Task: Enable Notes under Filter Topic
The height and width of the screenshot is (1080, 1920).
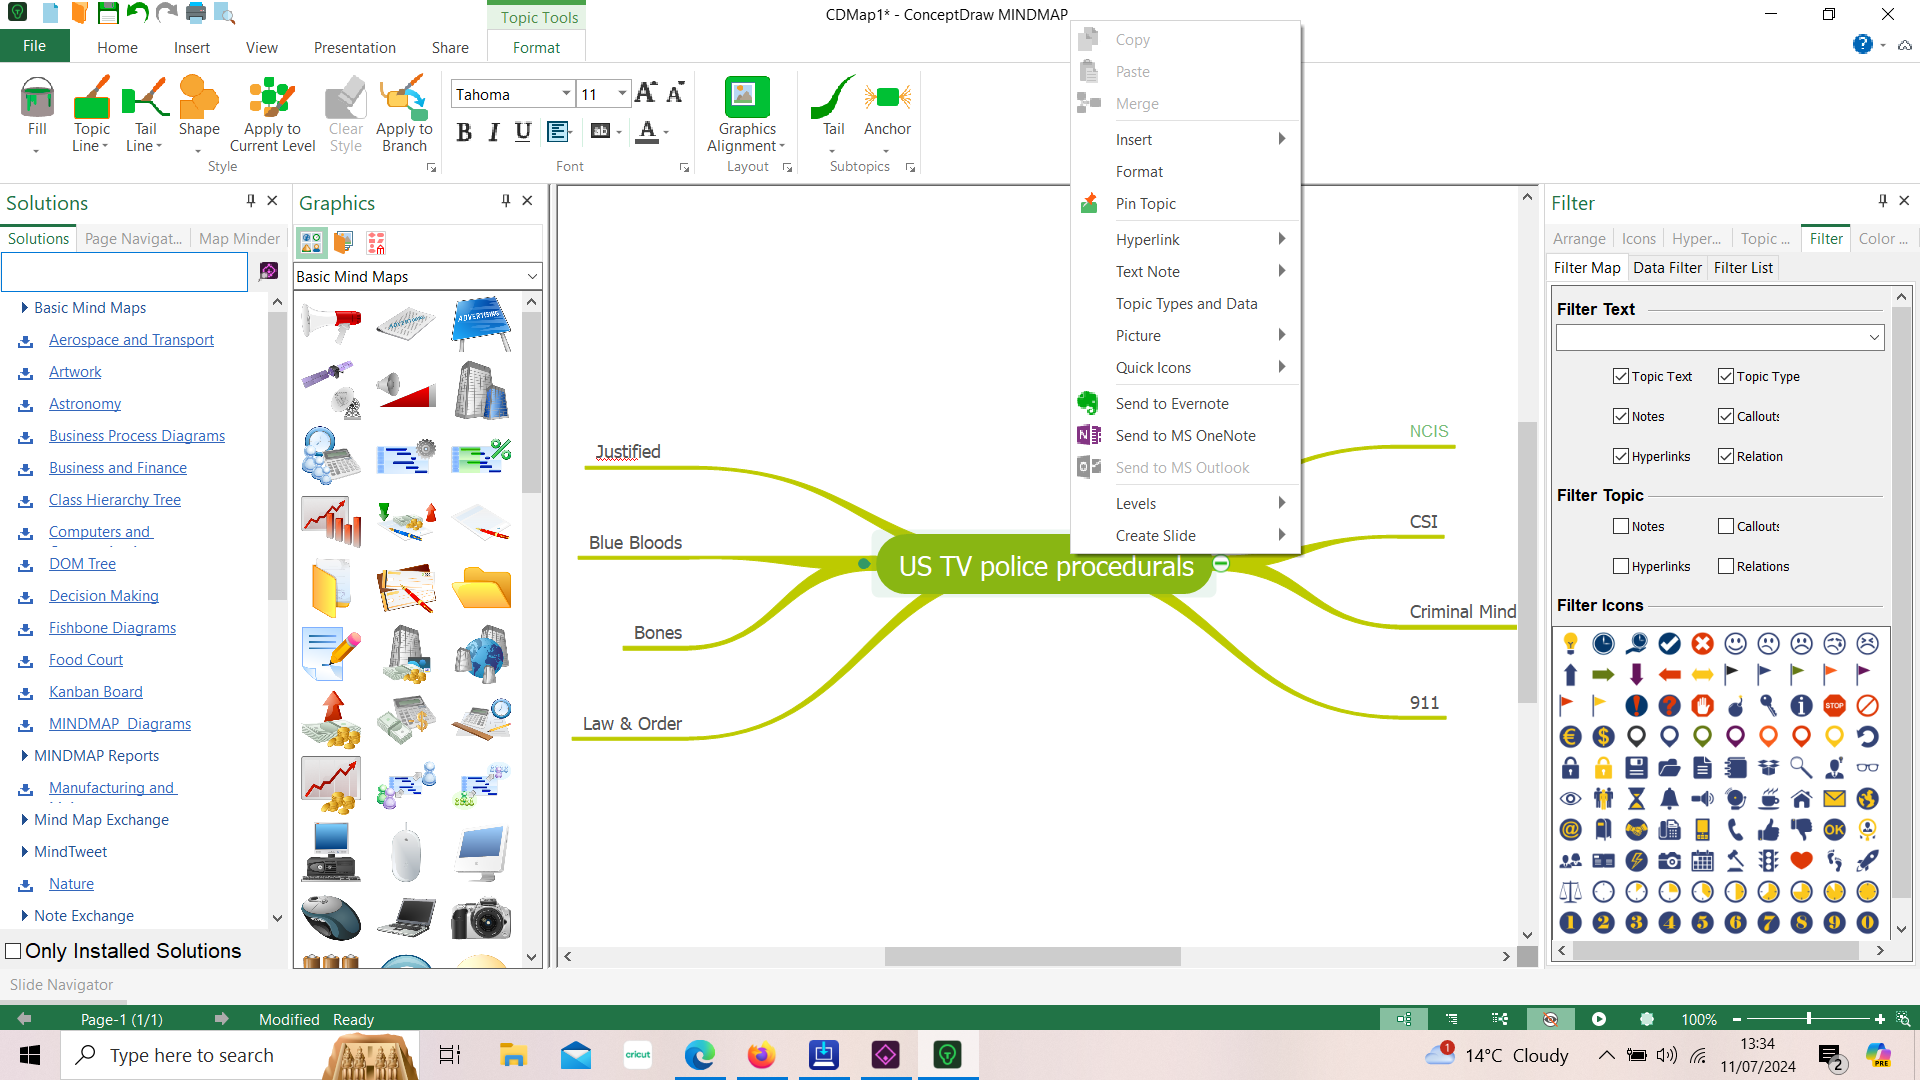Action: tap(1621, 526)
